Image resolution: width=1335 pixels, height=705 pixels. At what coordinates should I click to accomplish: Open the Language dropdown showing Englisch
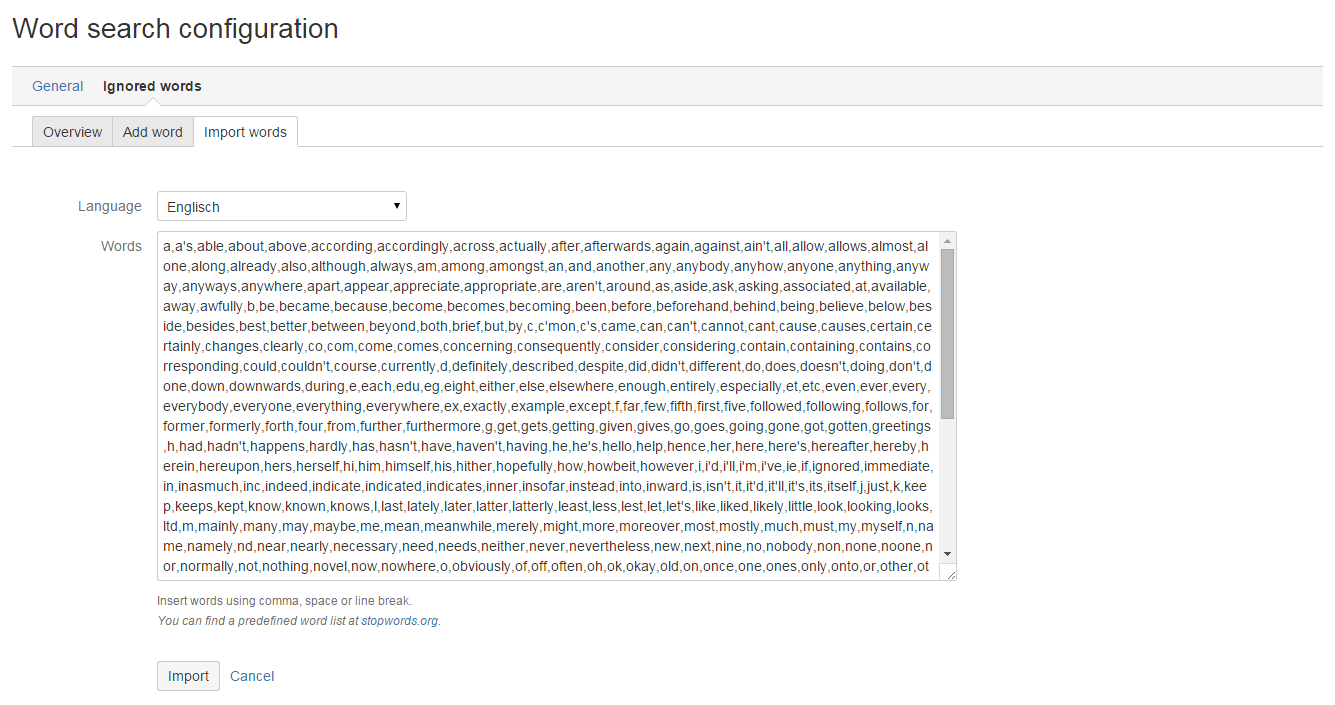pos(281,207)
